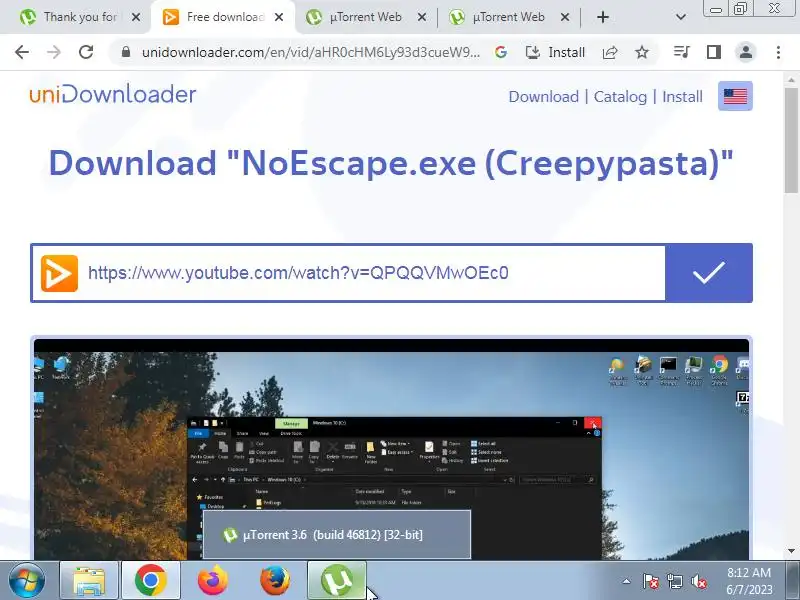View site security lock info
Image resolution: width=800 pixels, height=600 pixels.
126,52
